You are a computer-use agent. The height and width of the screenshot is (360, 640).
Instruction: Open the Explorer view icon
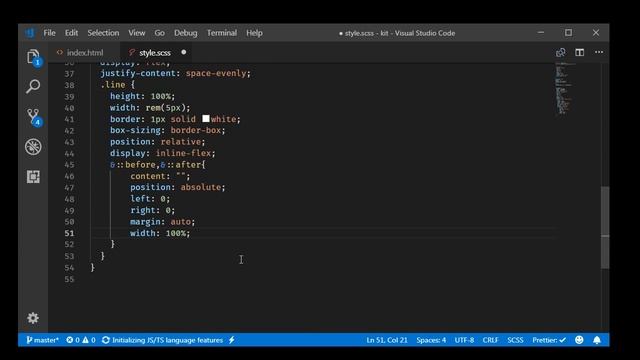pos(33,57)
